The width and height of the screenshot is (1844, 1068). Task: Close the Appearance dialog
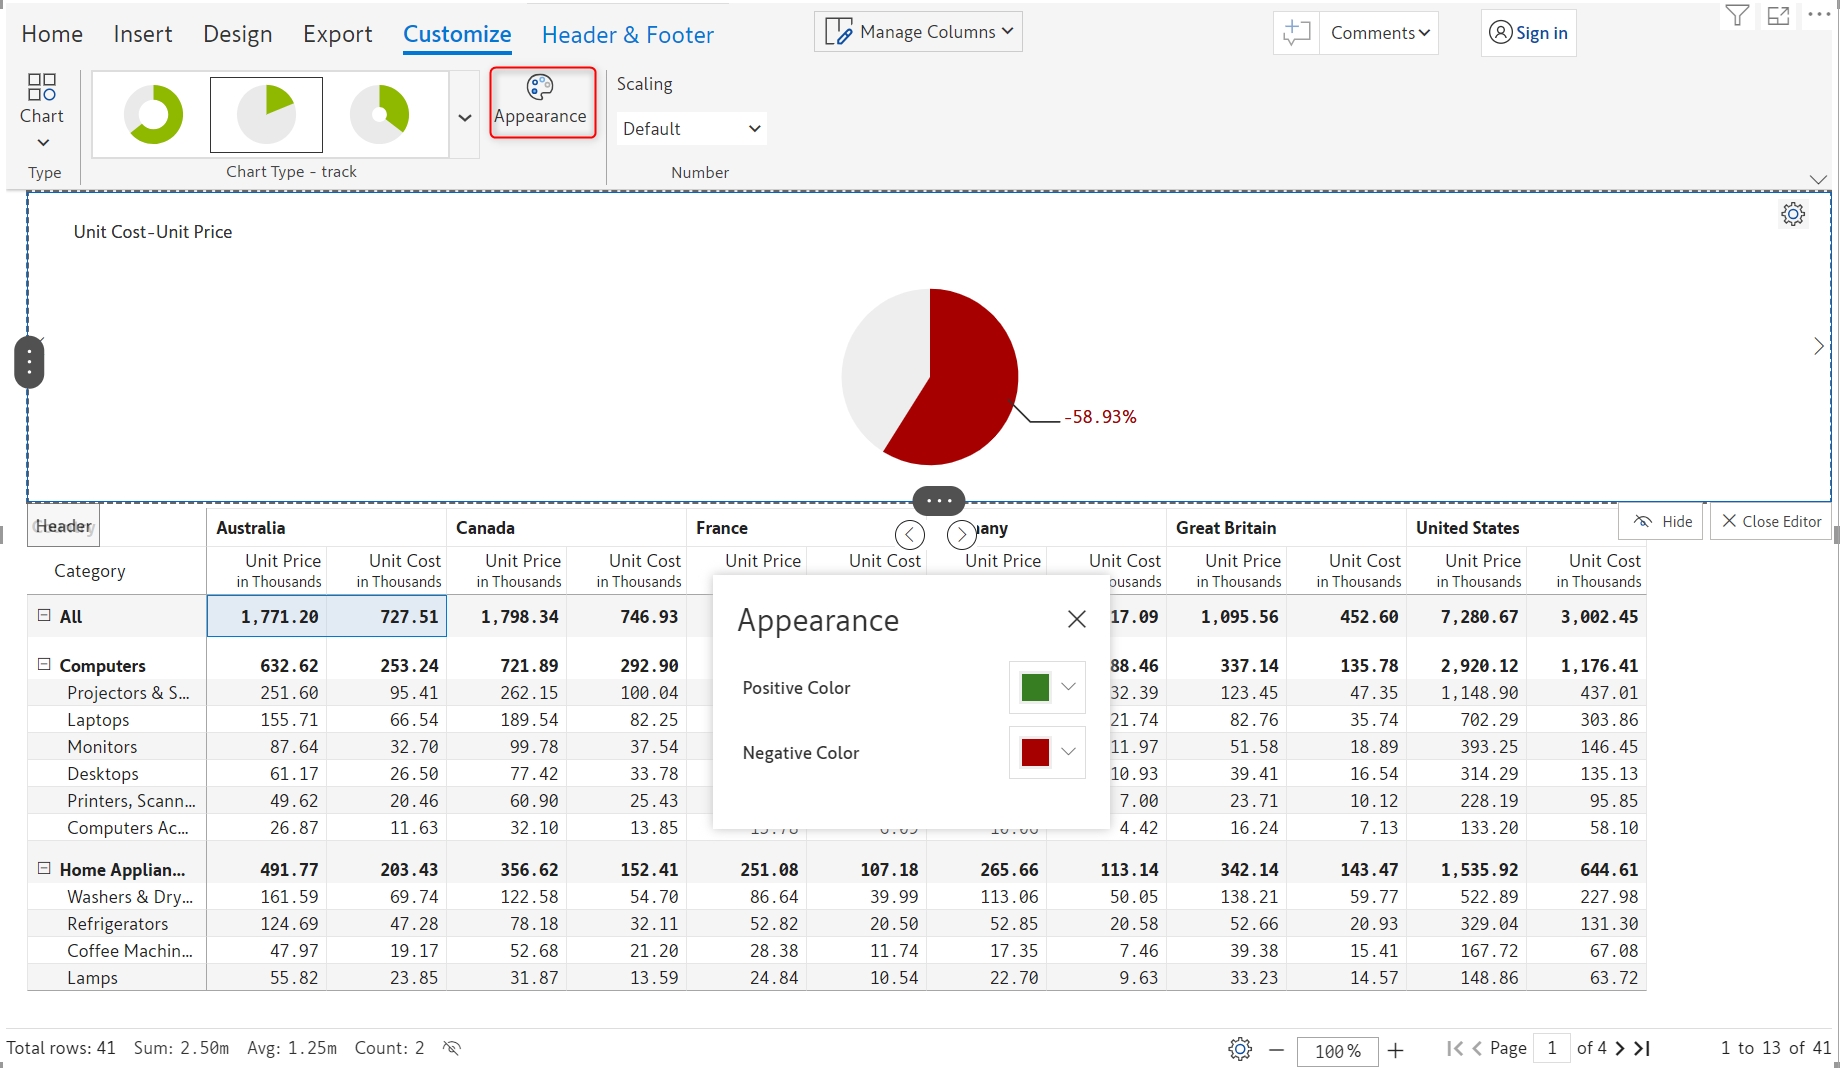point(1076,620)
